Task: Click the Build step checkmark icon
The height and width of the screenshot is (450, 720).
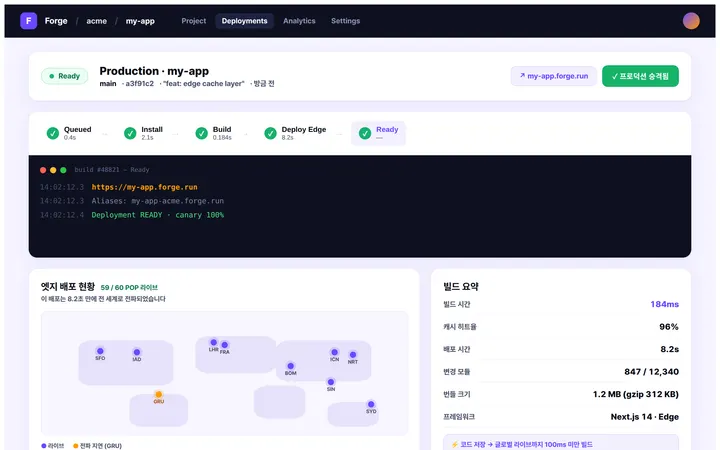Action: tap(202, 133)
